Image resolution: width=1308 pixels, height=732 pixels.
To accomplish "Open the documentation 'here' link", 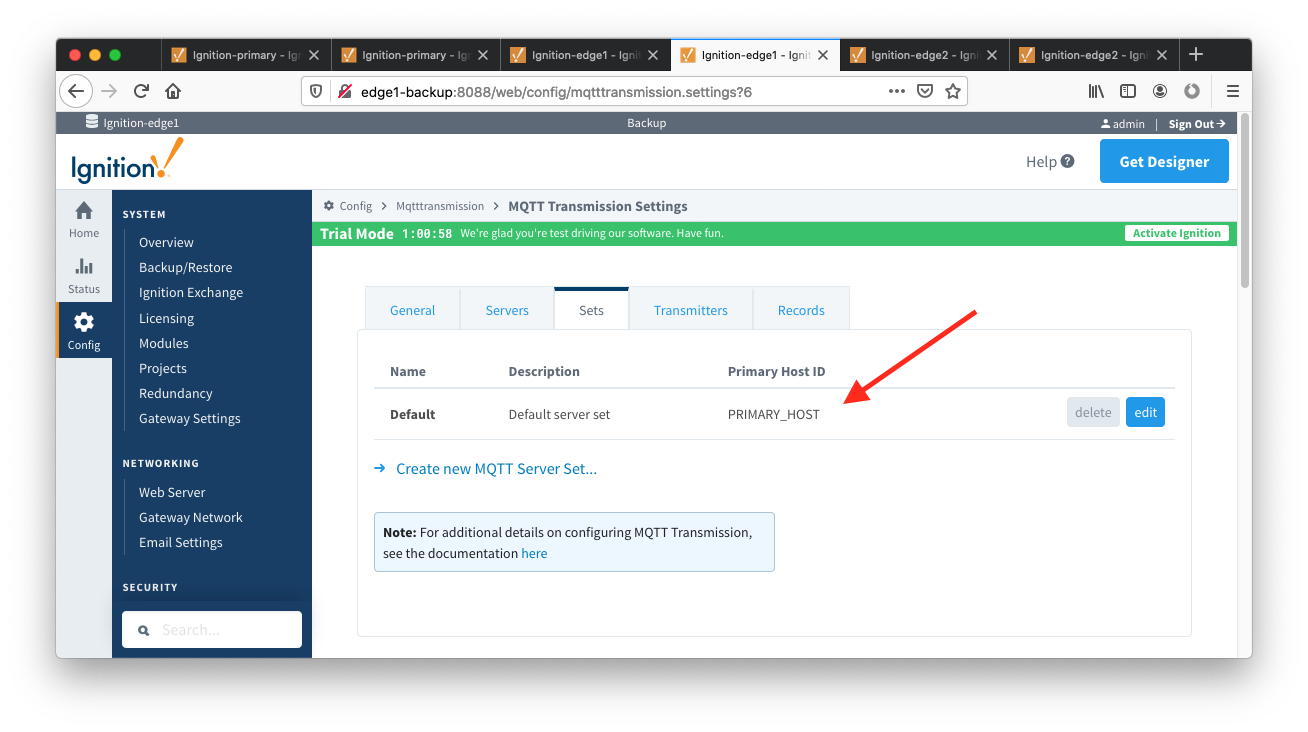I will [534, 553].
